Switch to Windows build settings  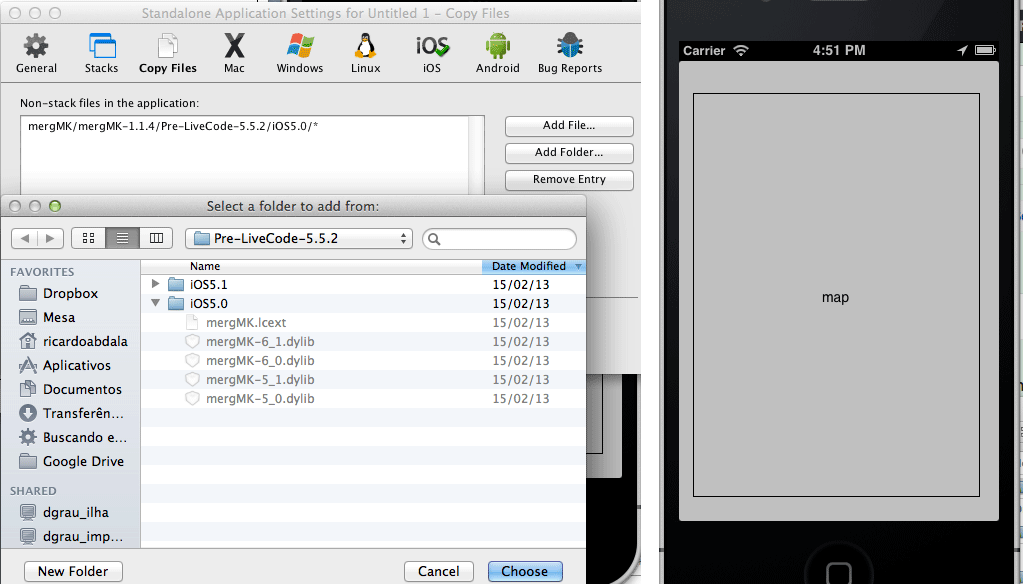(300, 53)
